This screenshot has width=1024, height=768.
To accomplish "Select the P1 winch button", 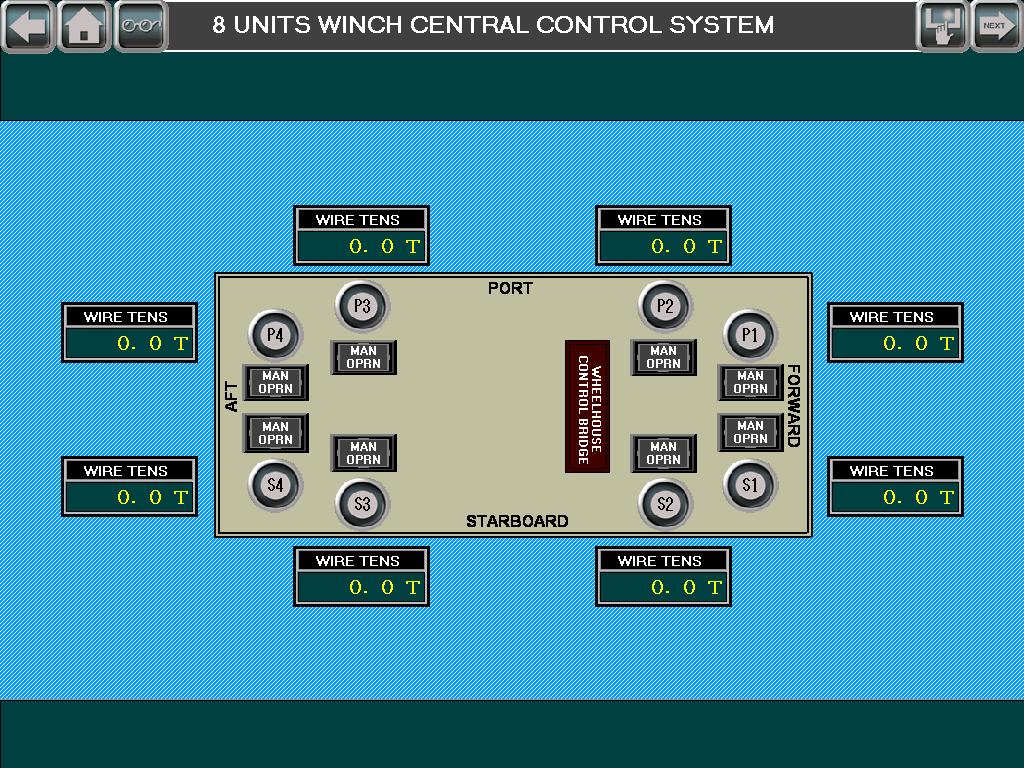I will point(750,335).
